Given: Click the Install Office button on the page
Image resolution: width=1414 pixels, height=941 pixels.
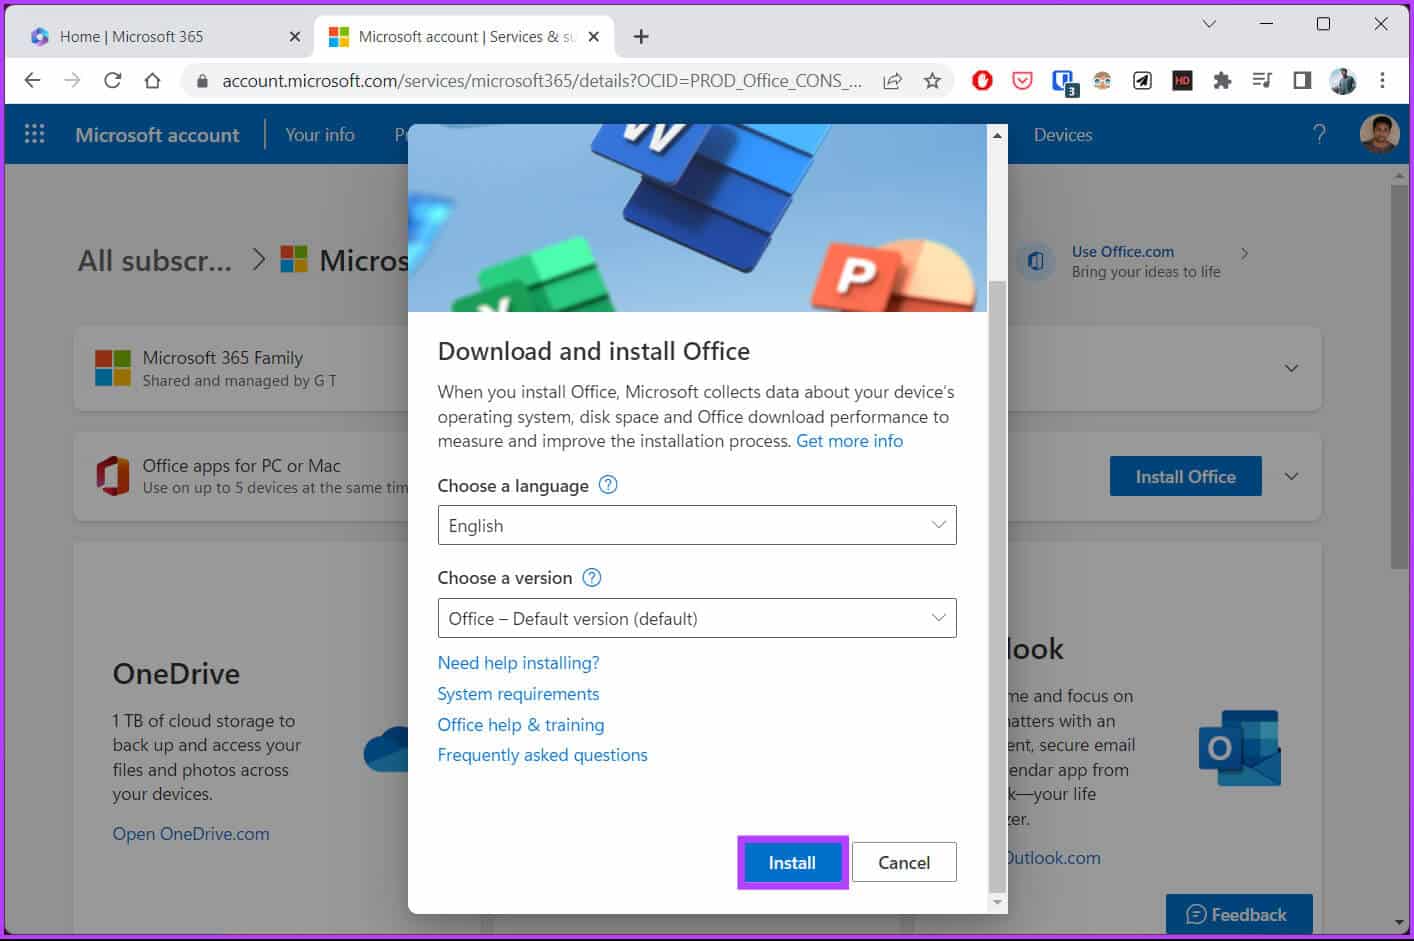Looking at the screenshot, I should (x=1185, y=477).
